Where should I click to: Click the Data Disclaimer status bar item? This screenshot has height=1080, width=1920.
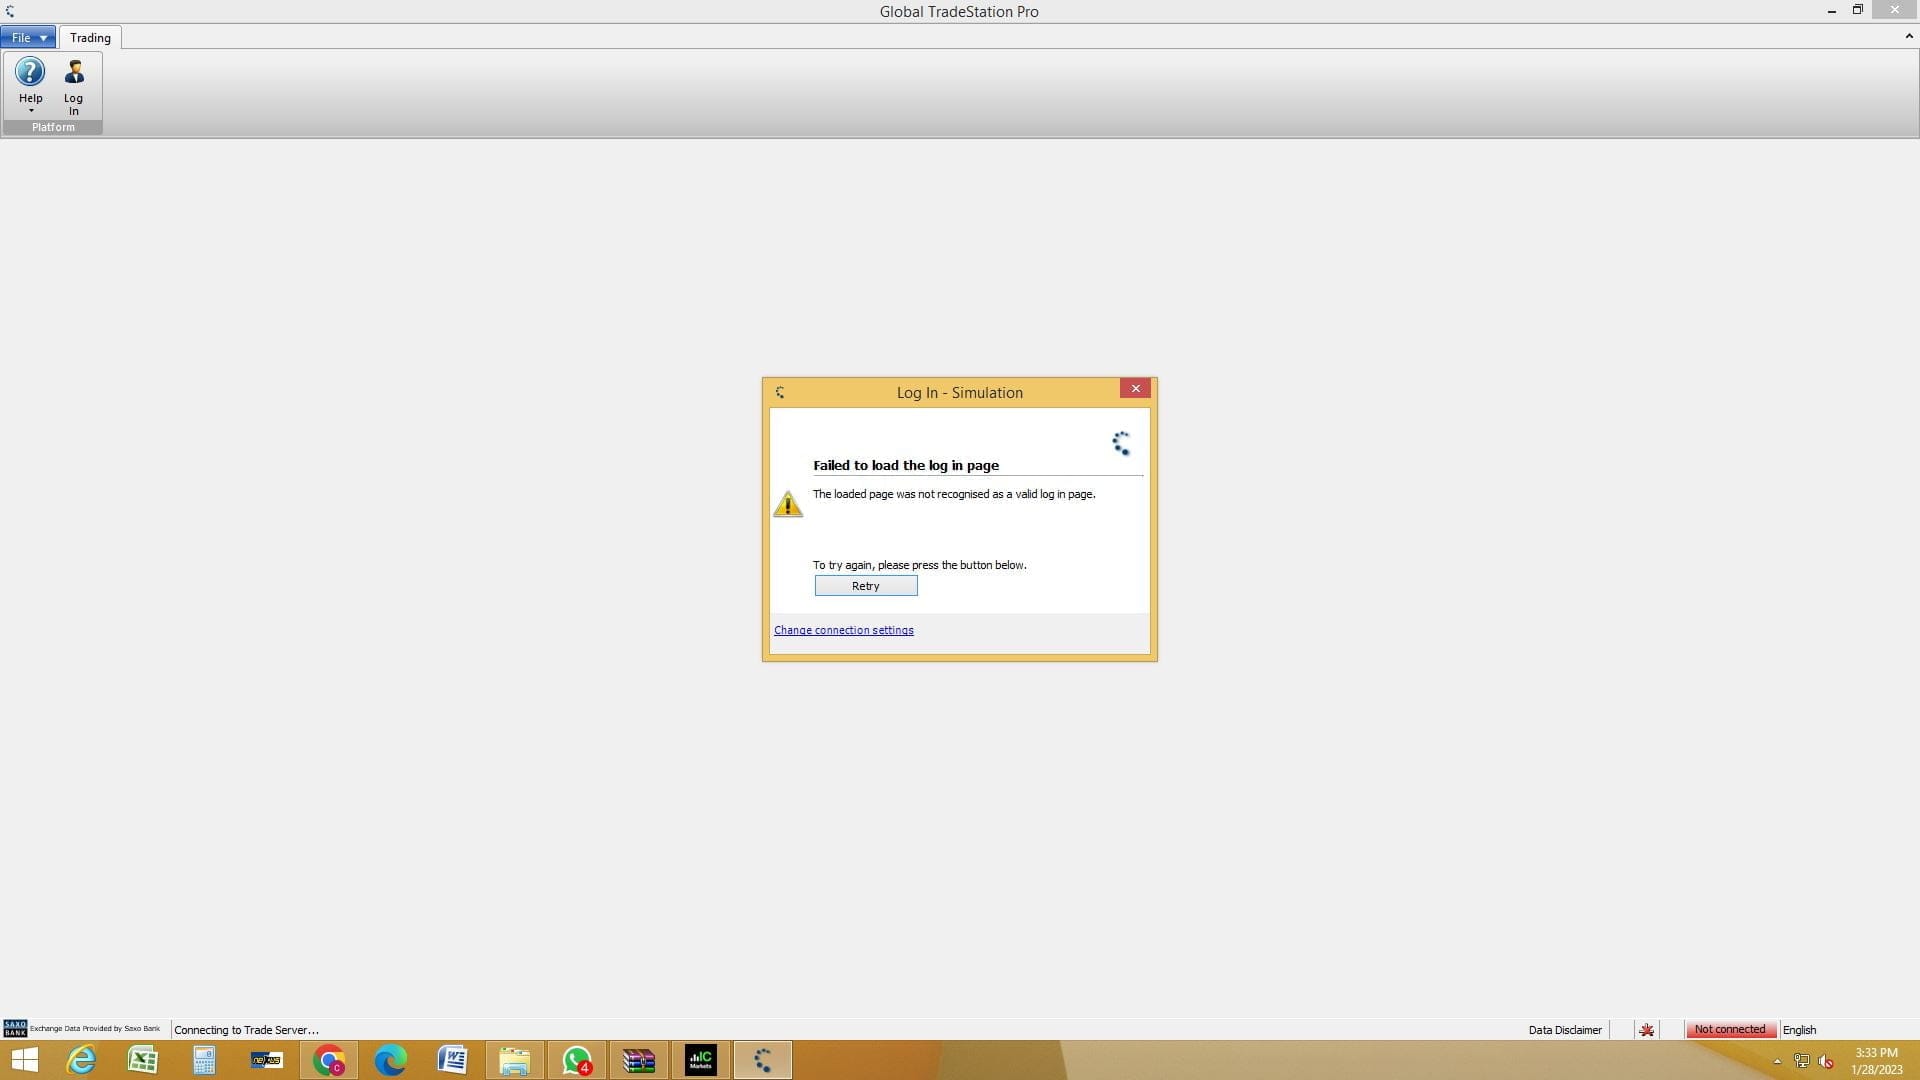[1564, 1030]
